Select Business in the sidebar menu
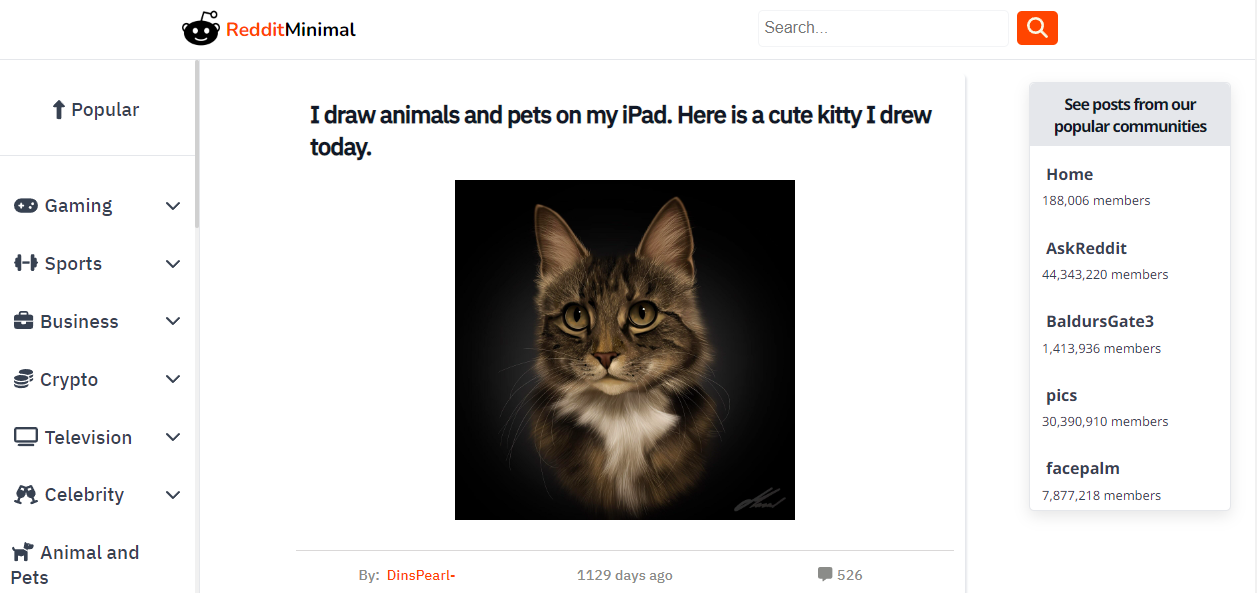Screen dimensions: 1257x593 79,322
